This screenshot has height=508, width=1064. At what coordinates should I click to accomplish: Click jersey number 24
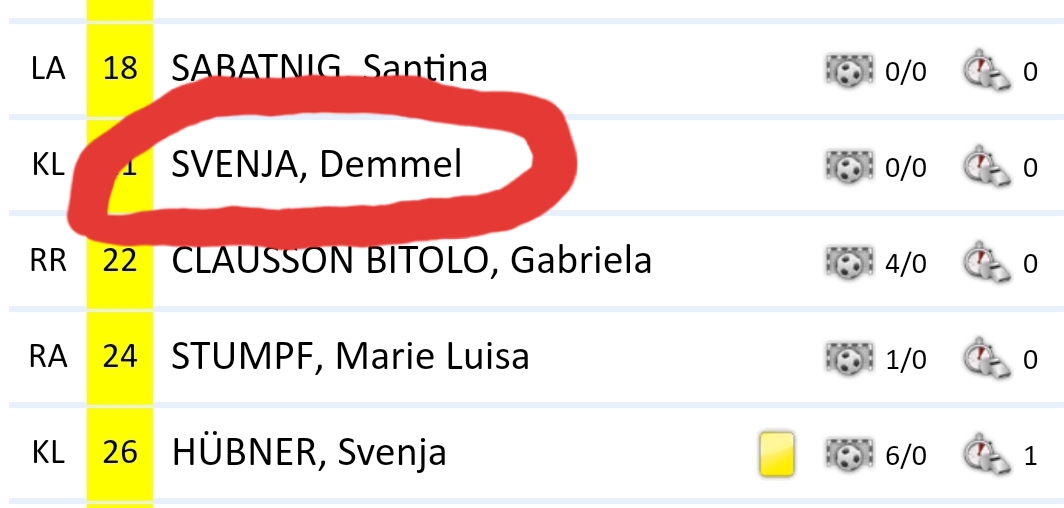click(x=120, y=357)
